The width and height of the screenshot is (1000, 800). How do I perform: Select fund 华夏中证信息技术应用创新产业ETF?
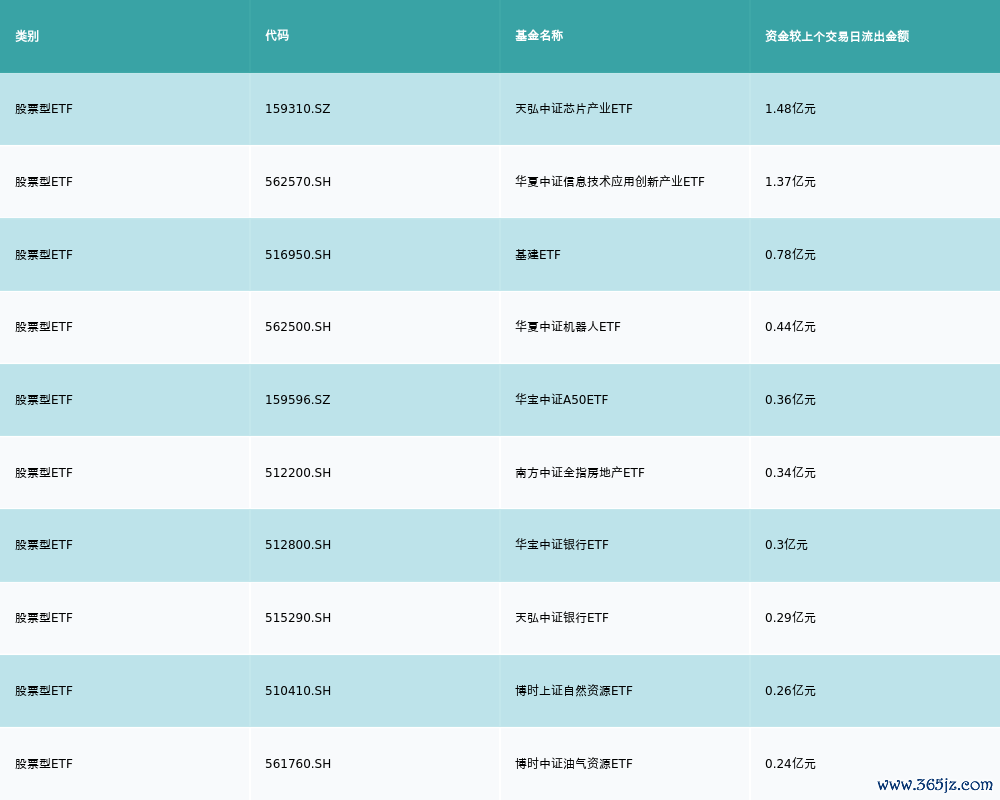click(x=610, y=182)
